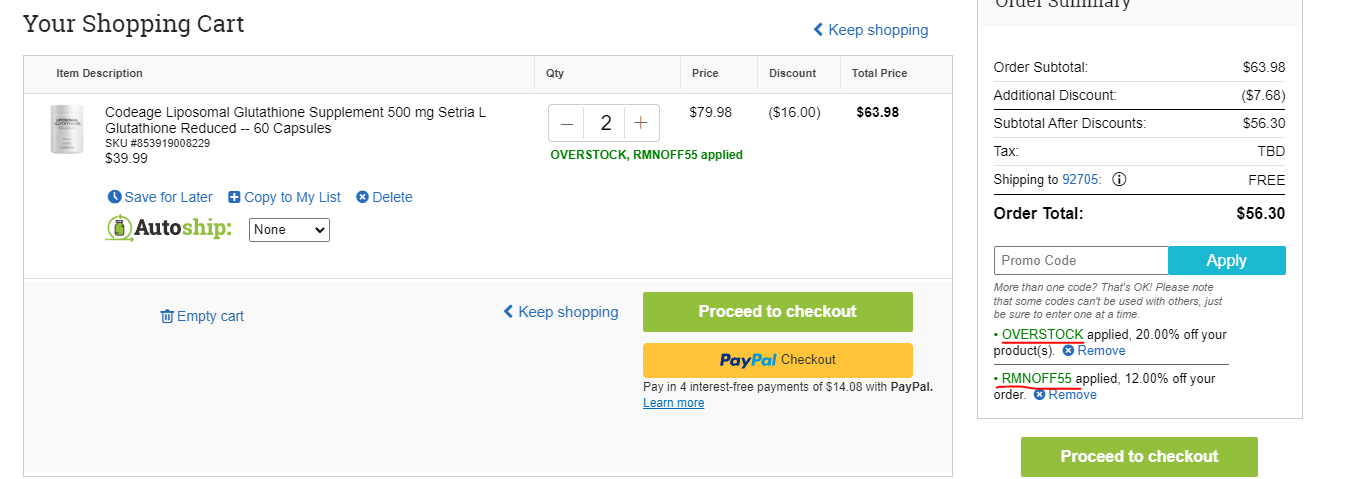
Task: Click the top Keep shopping chevron link
Action: [870, 30]
